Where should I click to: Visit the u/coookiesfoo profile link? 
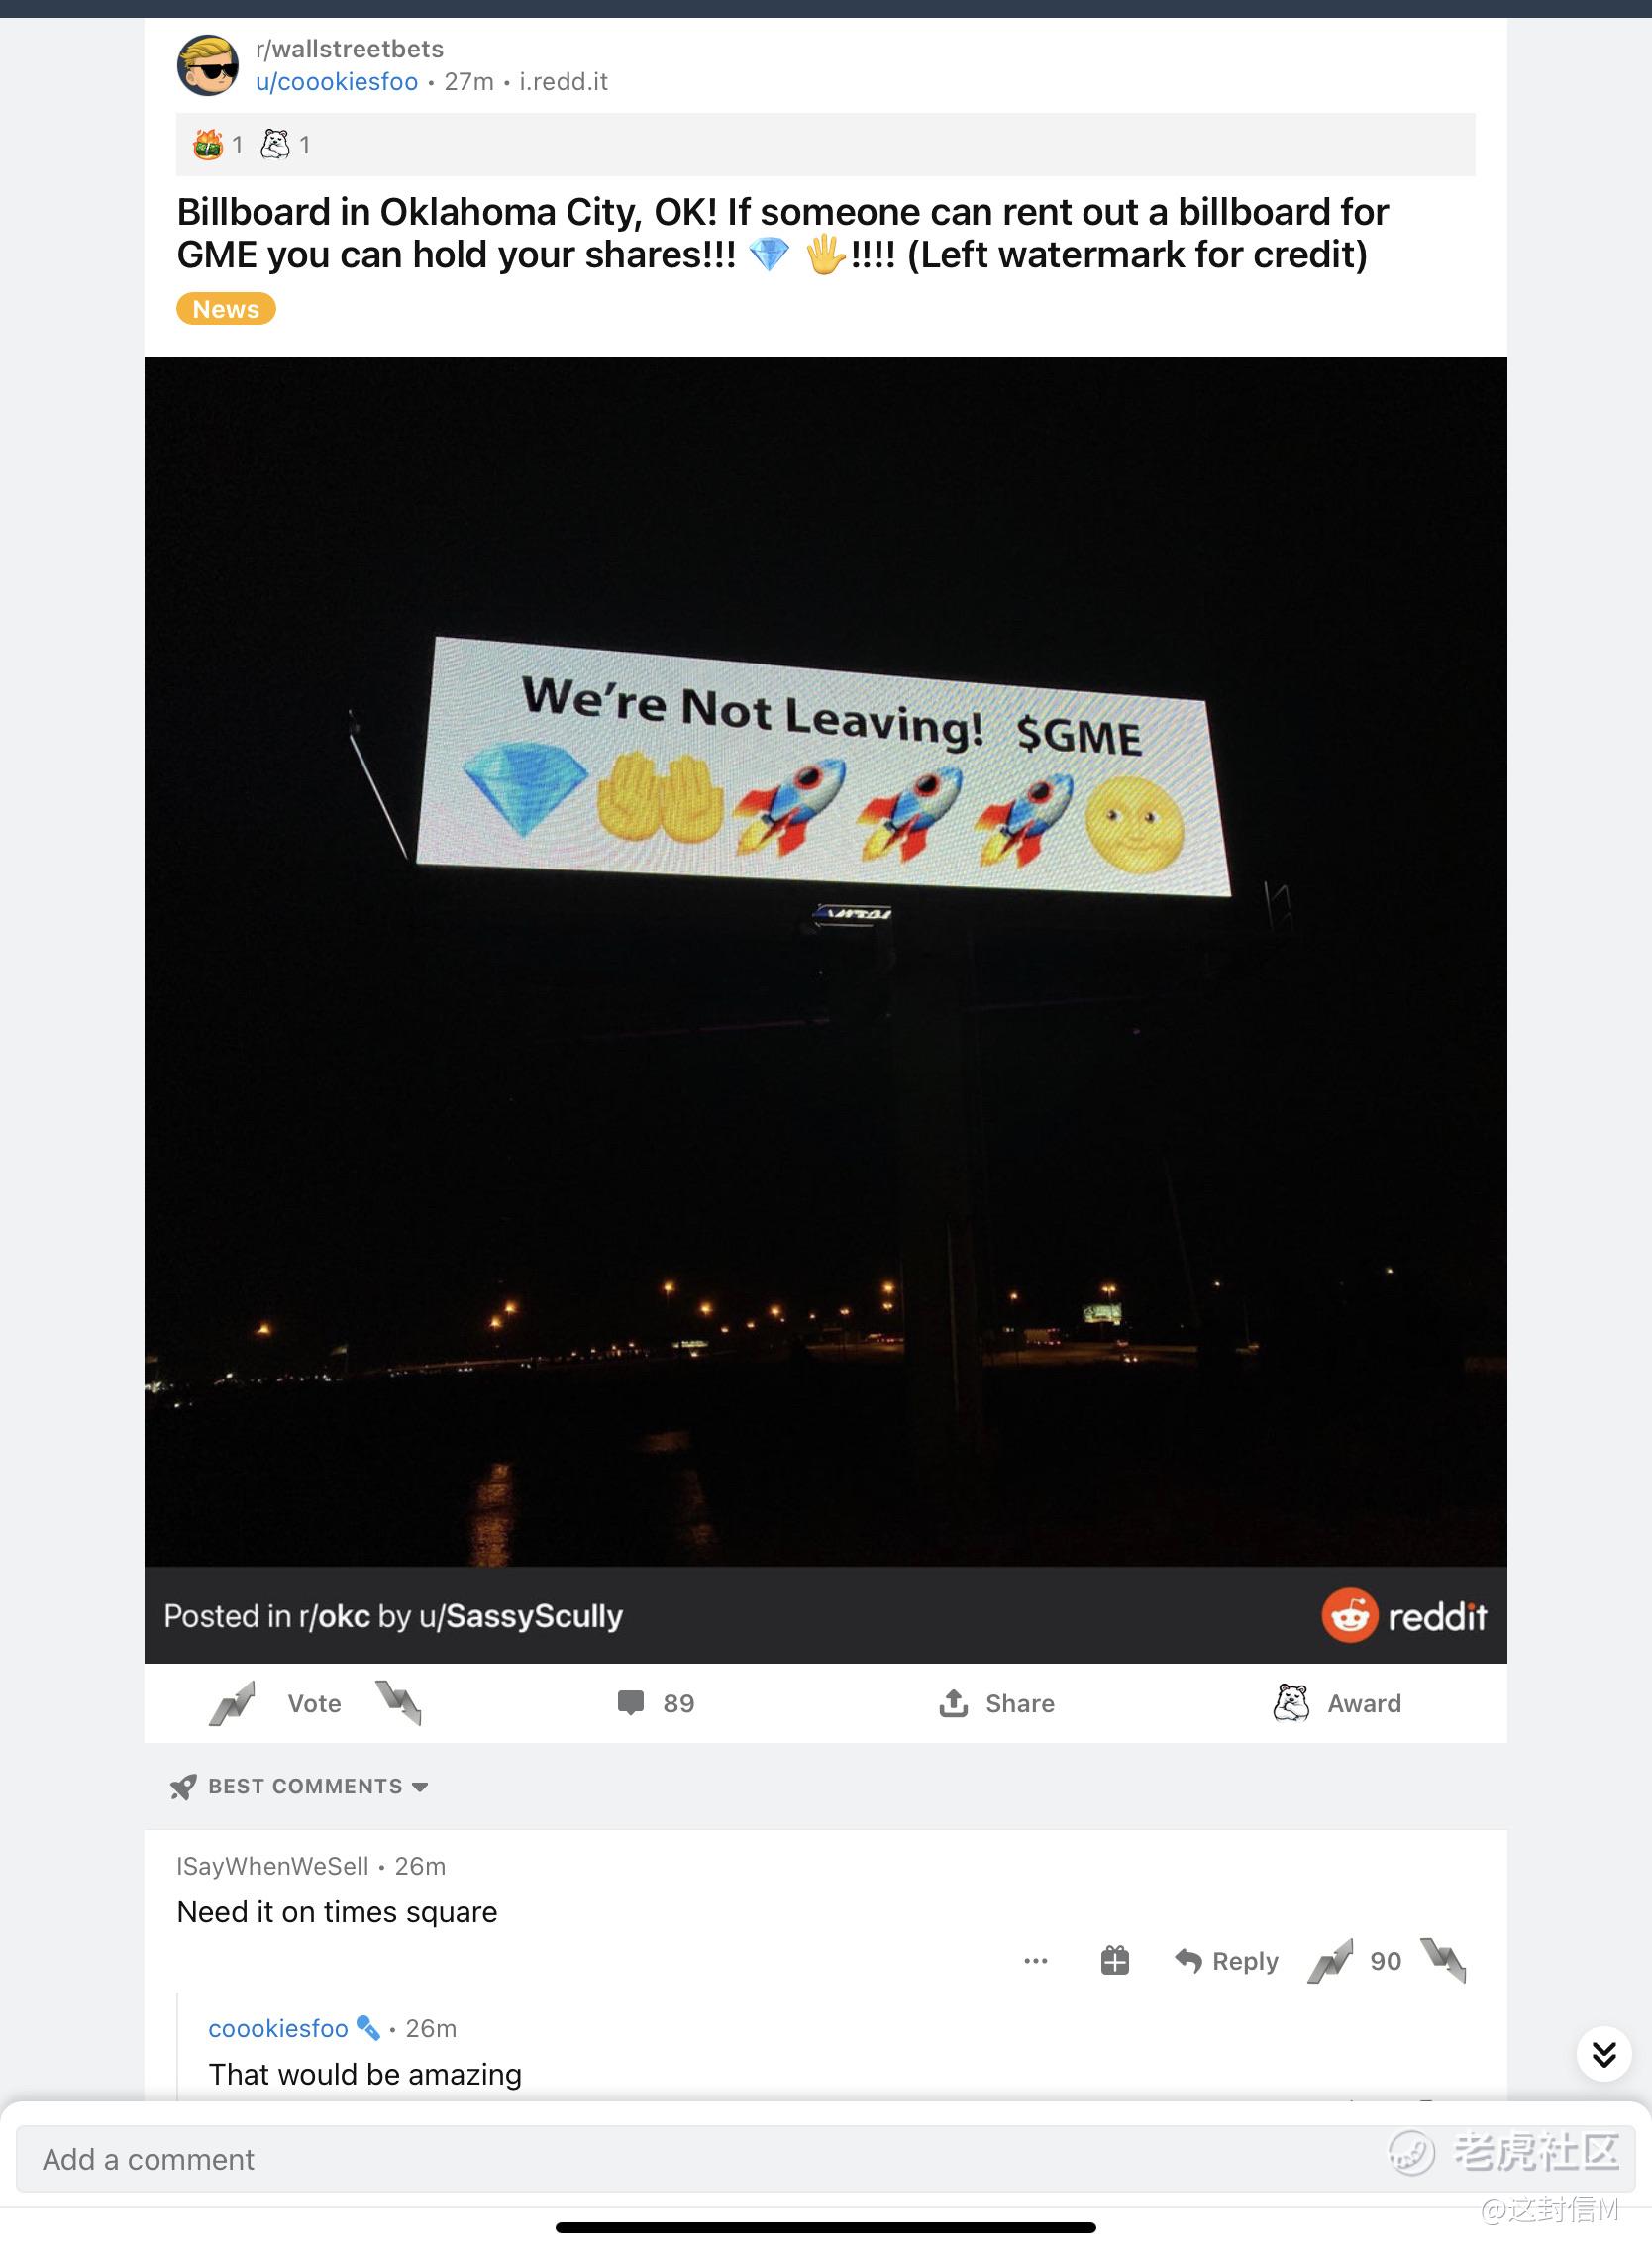tap(337, 82)
